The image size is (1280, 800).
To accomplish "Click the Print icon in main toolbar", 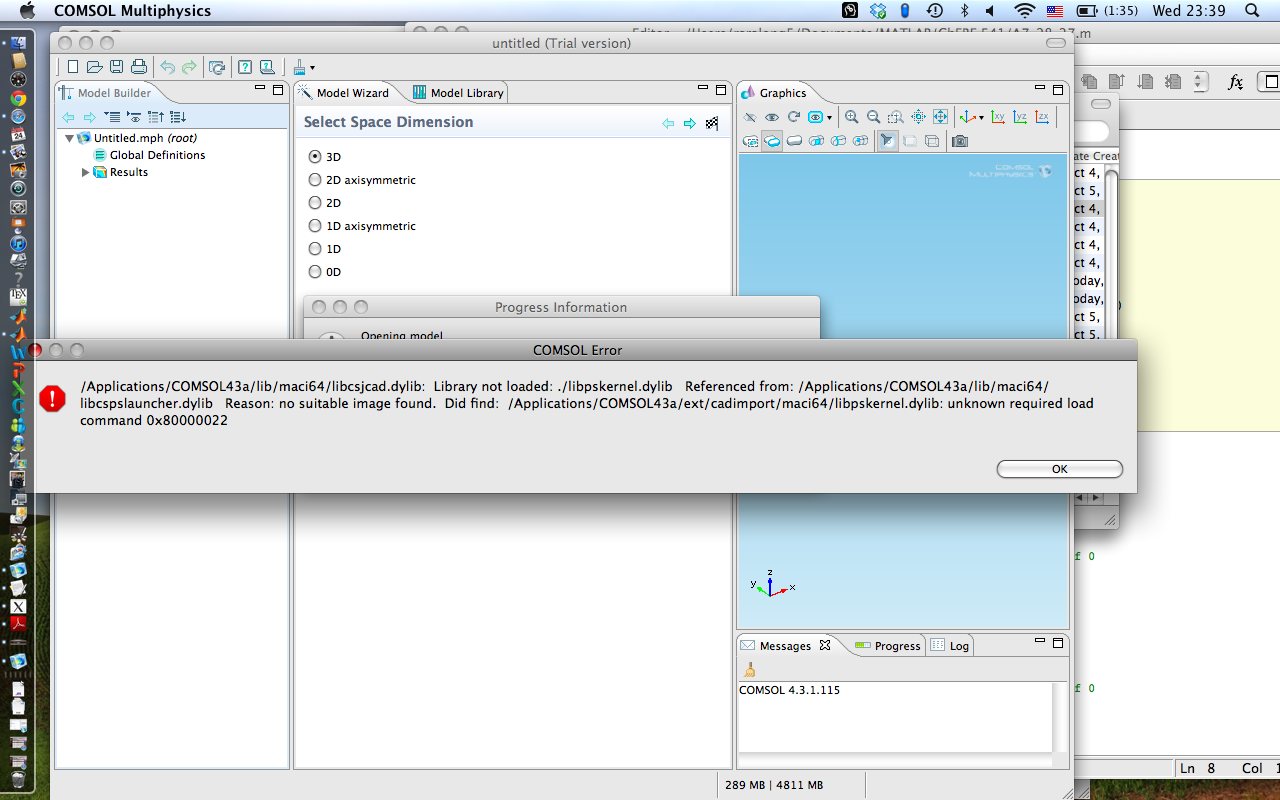I will [x=139, y=67].
